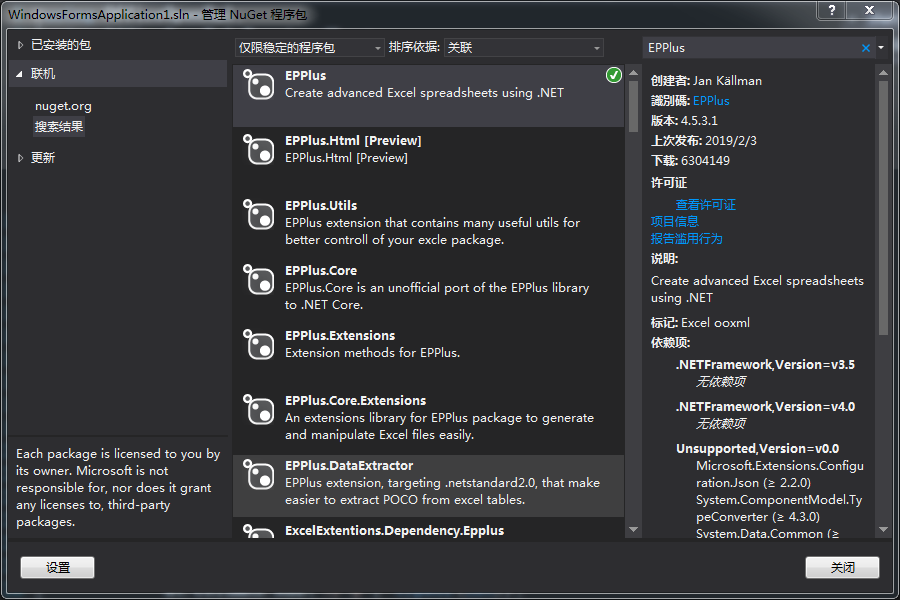Click the EPPlus.Core package icon

coord(259,280)
